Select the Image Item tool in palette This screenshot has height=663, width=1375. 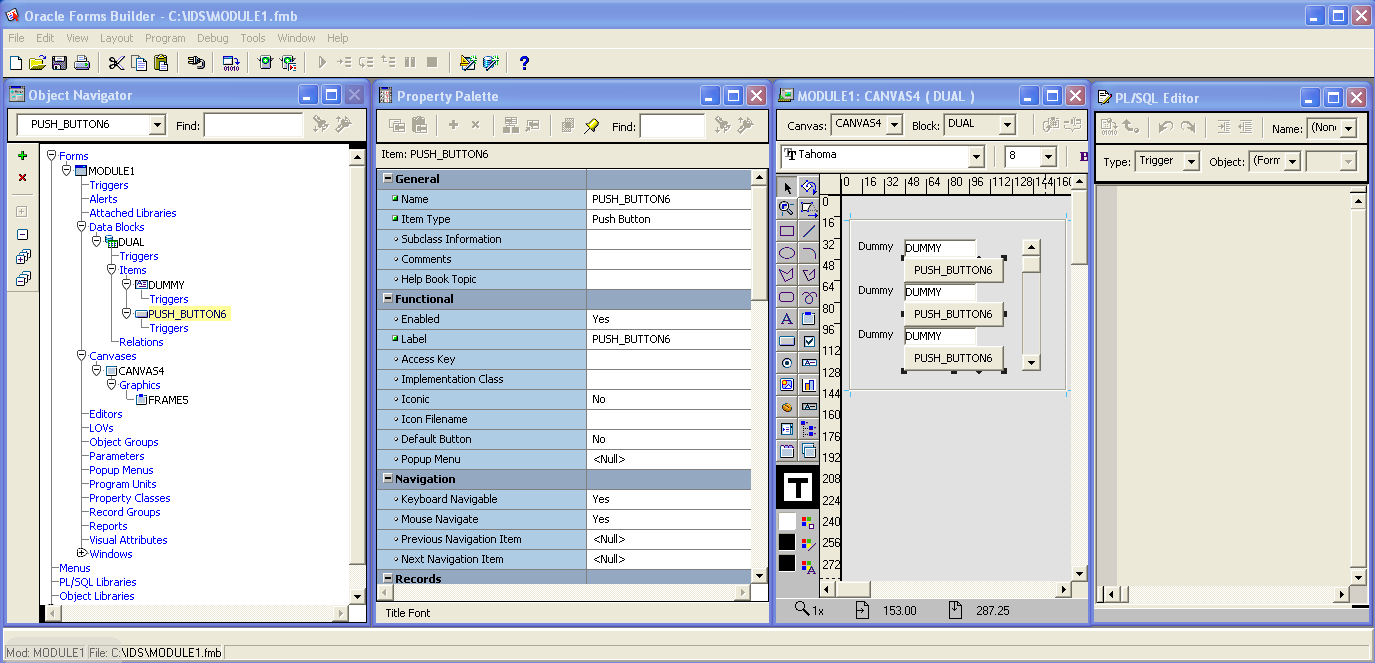[x=787, y=385]
